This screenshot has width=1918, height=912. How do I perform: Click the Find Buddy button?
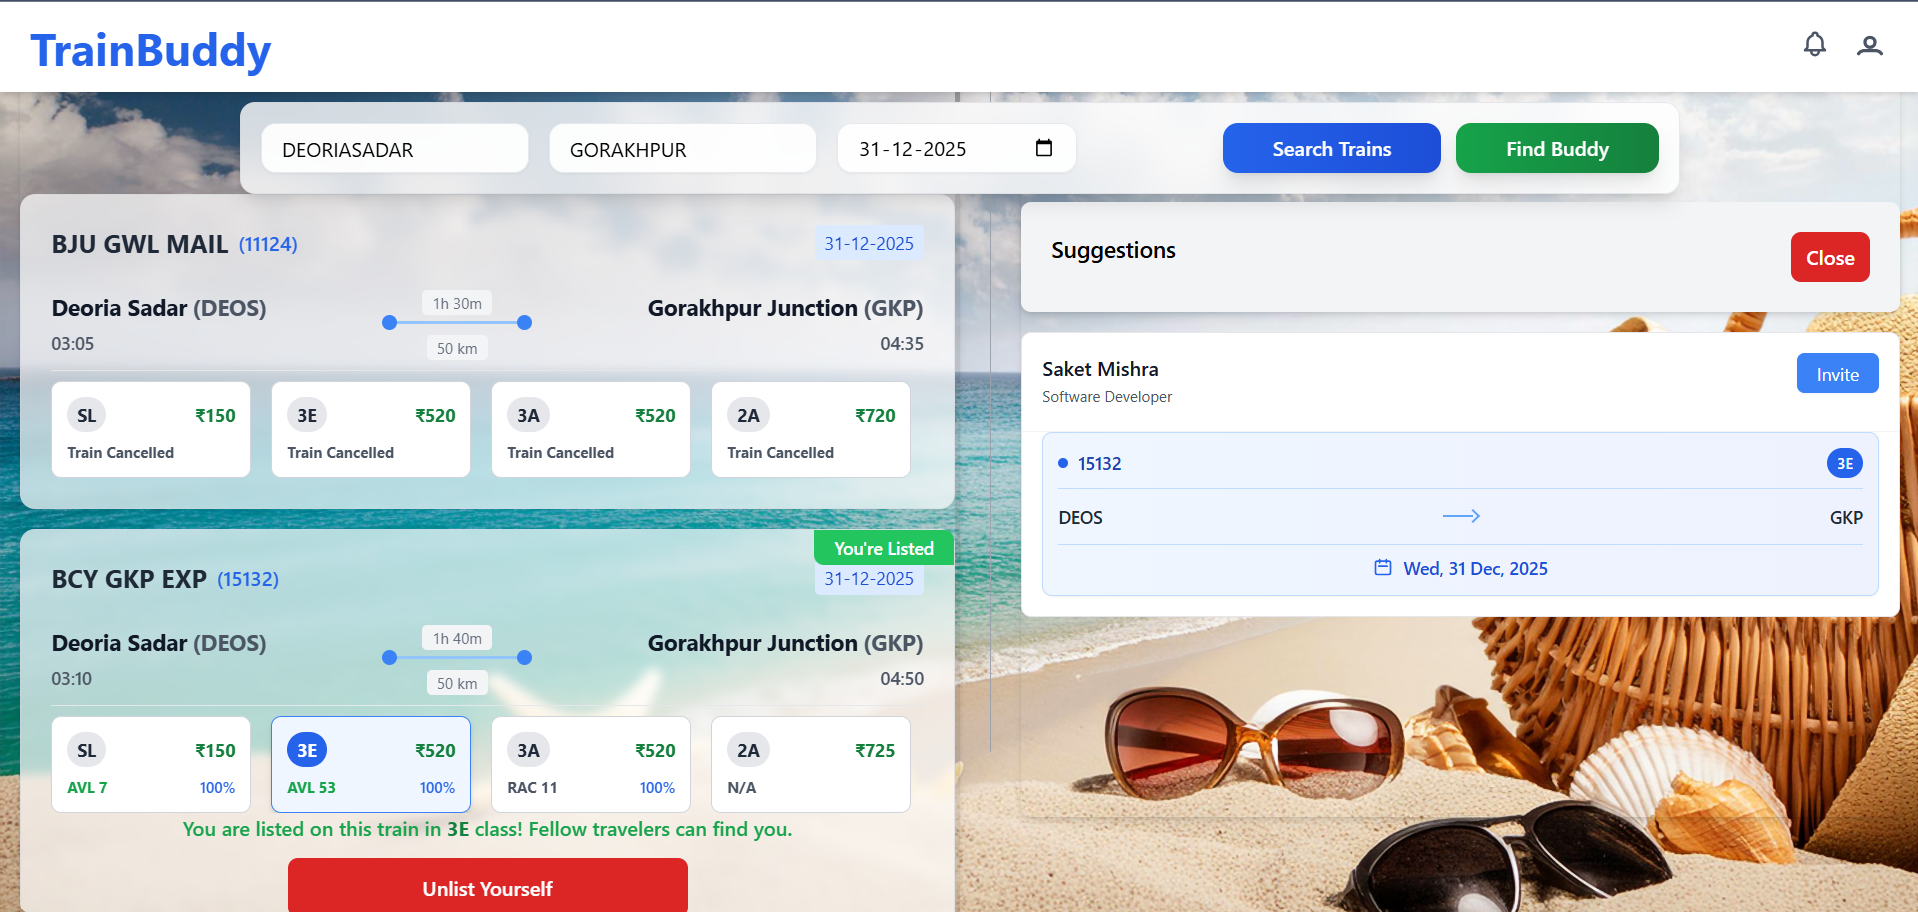pos(1556,148)
